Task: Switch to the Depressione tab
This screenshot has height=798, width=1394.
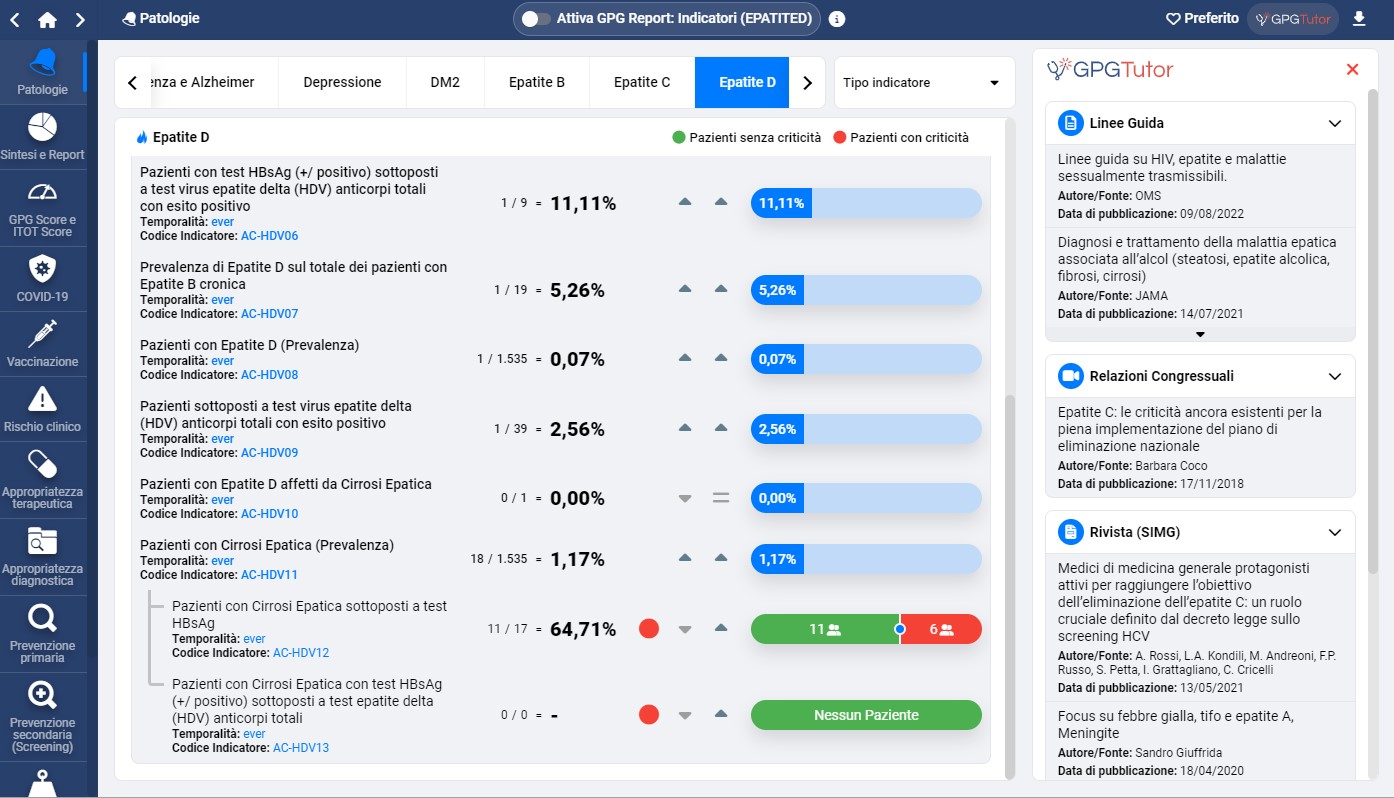Action: pyautogui.click(x=342, y=82)
